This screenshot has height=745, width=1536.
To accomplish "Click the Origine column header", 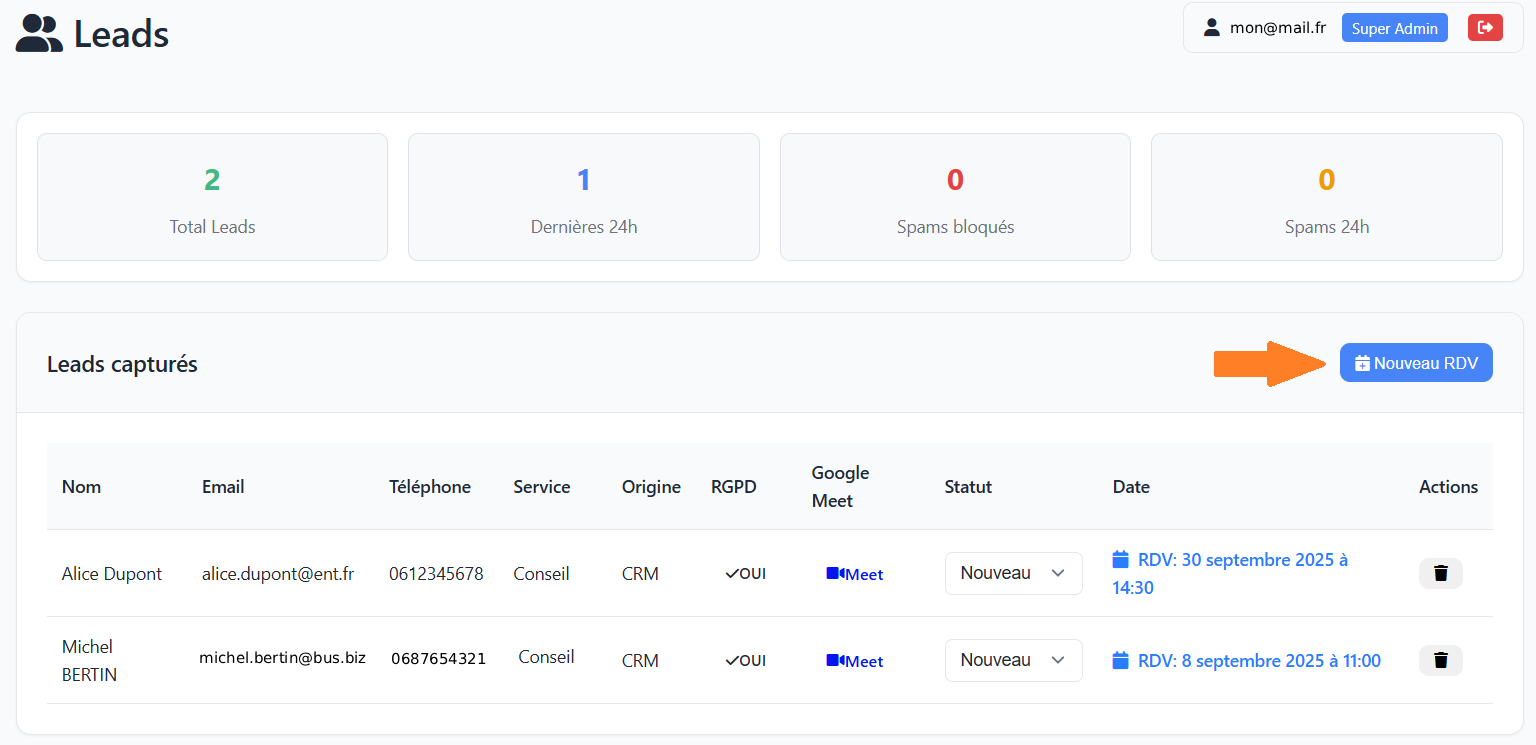I will (651, 487).
